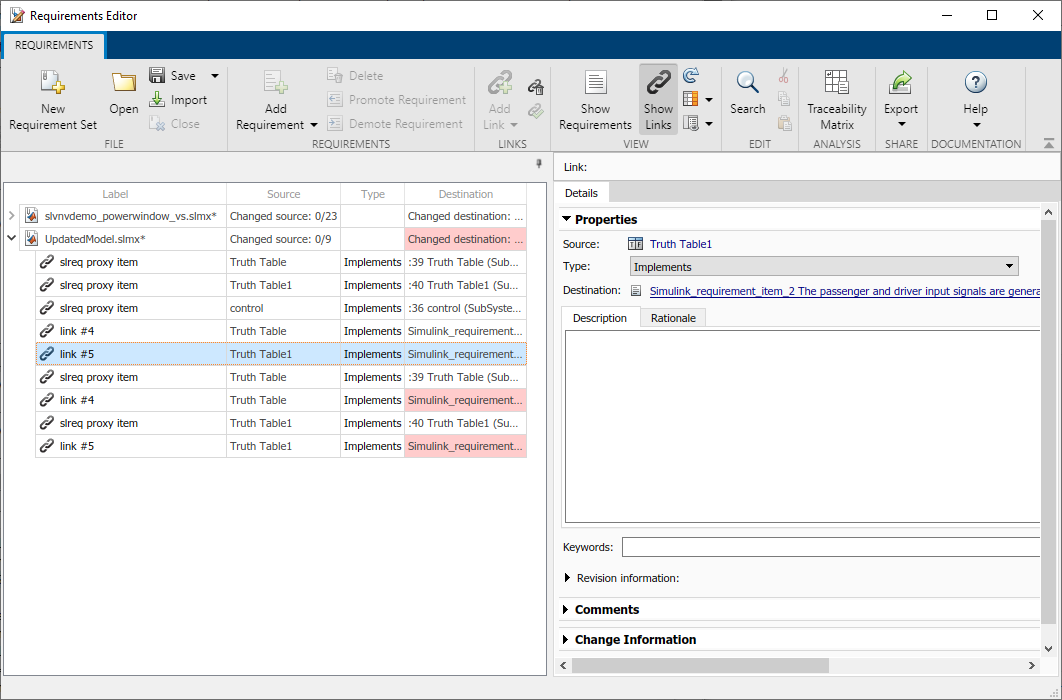The image size is (1062, 700).
Task: Select the REQUIREMENTS ribbon tab
Action: click(54, 45)
